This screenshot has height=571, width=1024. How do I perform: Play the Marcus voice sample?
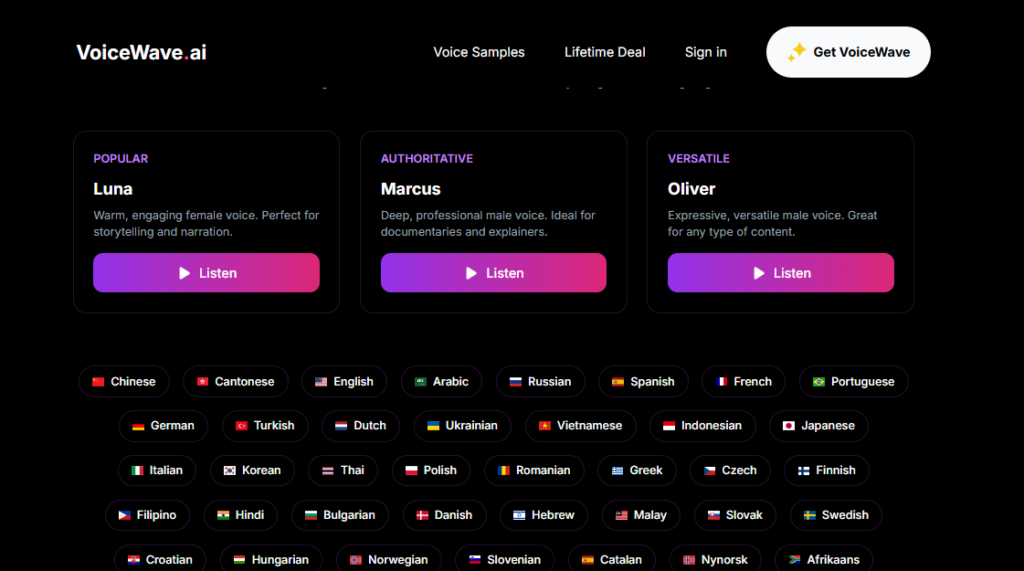click(x=494, y=272)
